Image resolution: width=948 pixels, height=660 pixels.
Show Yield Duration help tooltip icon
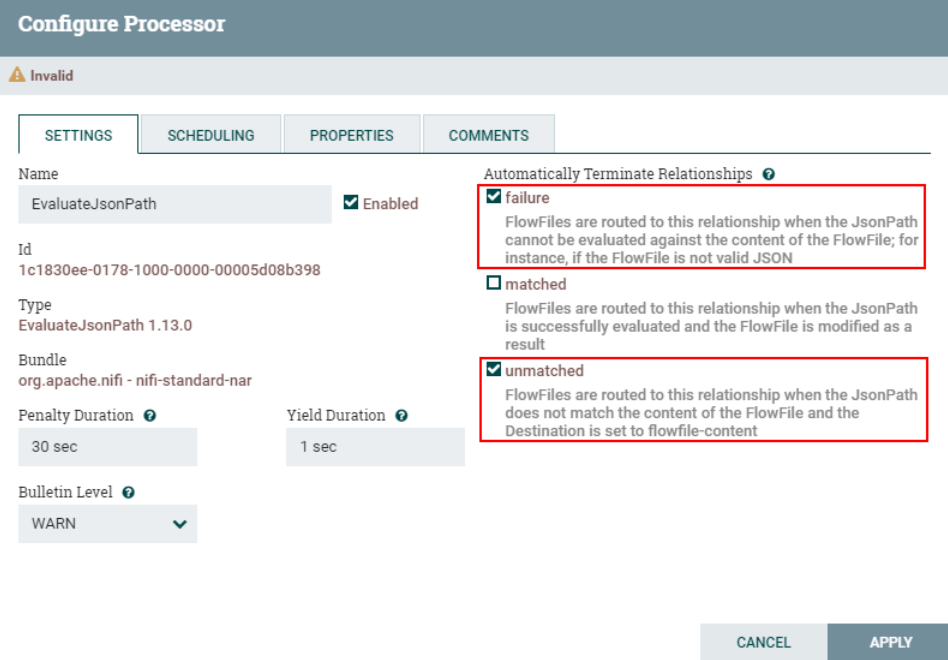pyautogui.click(x=401, y=416)
